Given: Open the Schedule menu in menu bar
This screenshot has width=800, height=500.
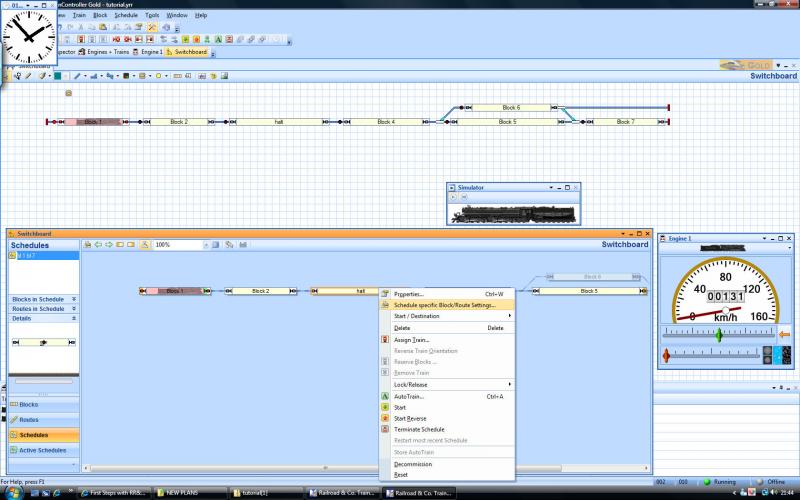Looking at the screenshot, I should pos(126,16).
